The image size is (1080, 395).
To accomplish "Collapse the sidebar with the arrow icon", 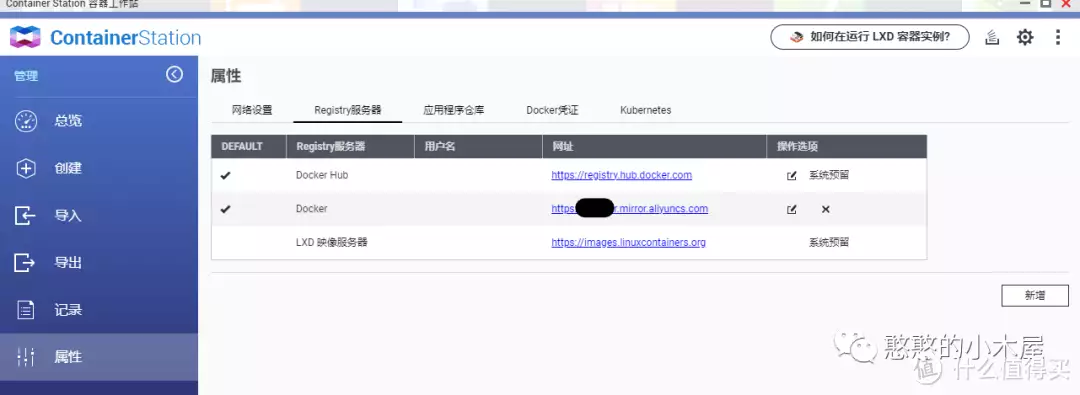I will 174,74.
